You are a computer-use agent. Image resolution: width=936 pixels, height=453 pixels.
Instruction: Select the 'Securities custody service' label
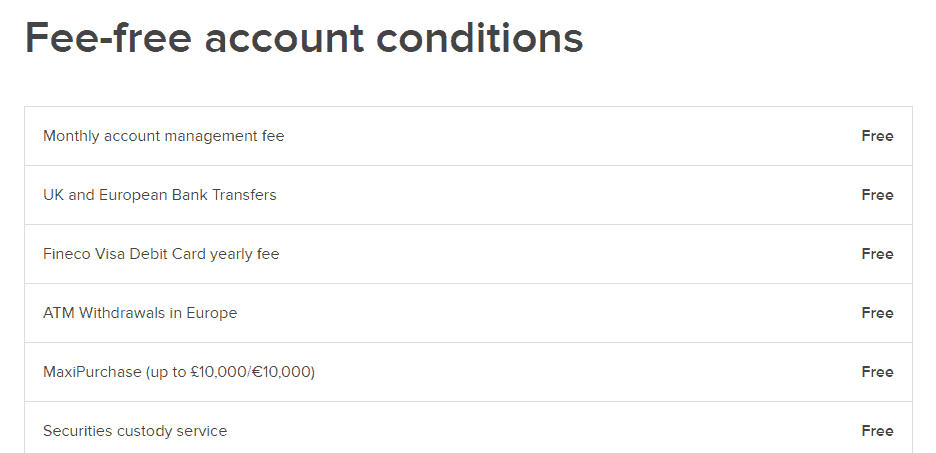135,431
